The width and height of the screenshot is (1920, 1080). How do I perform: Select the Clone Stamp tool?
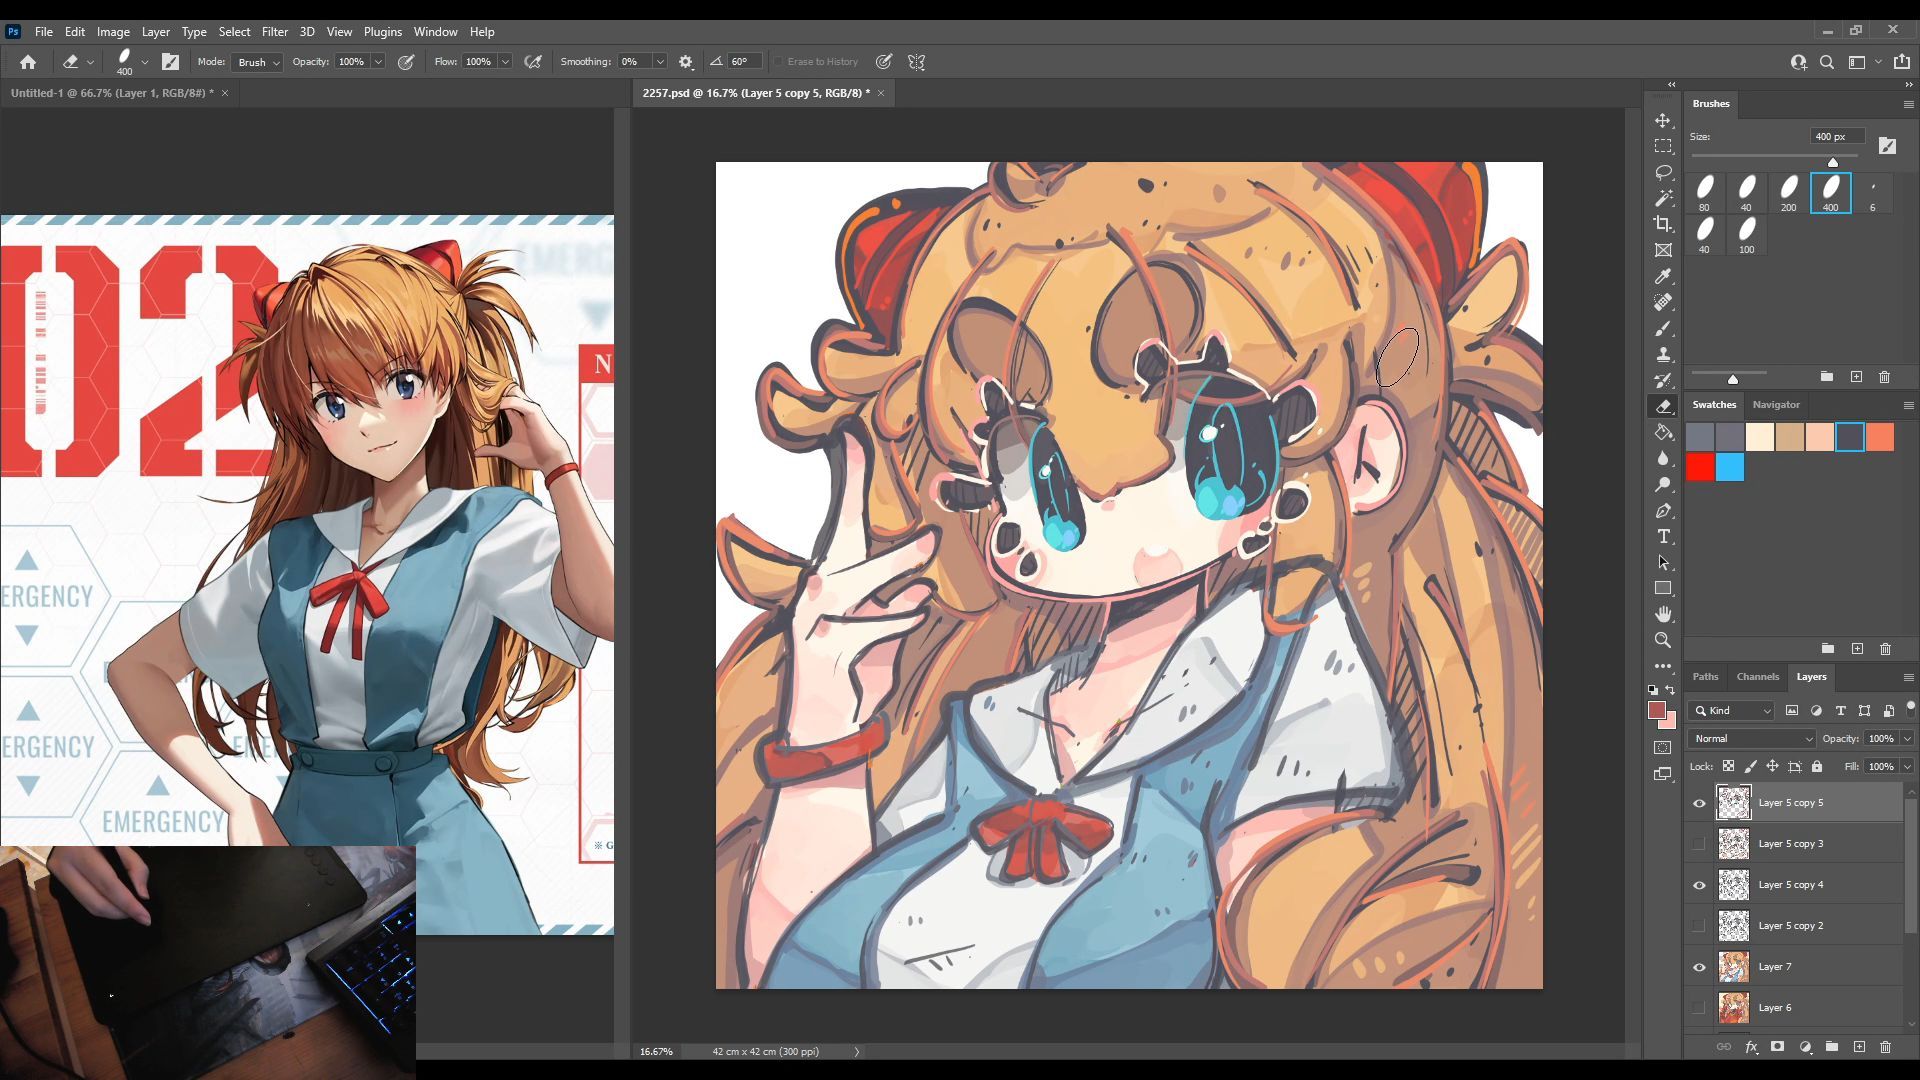click(1663, 354)
